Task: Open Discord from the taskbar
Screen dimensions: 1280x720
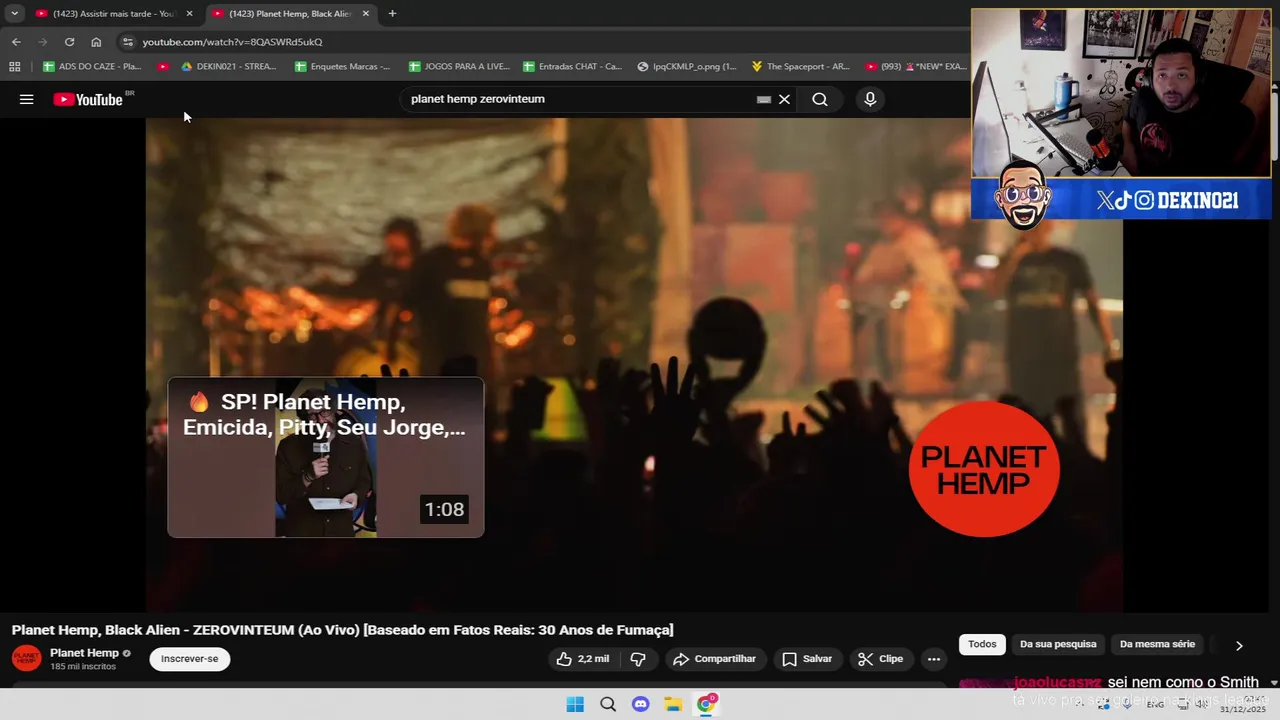Action: pos(640,704)
